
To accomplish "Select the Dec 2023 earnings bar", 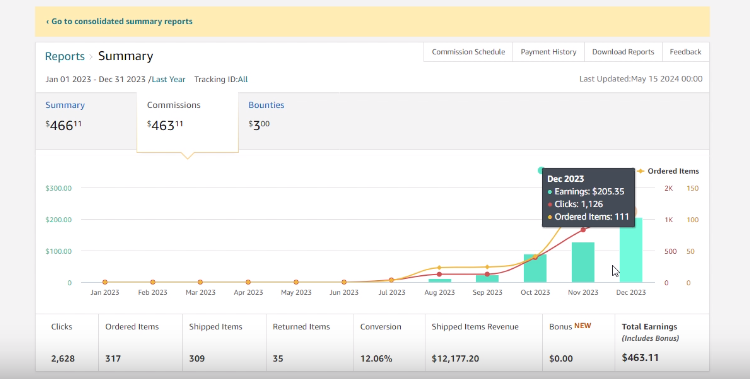I will [x=631, y=250].
